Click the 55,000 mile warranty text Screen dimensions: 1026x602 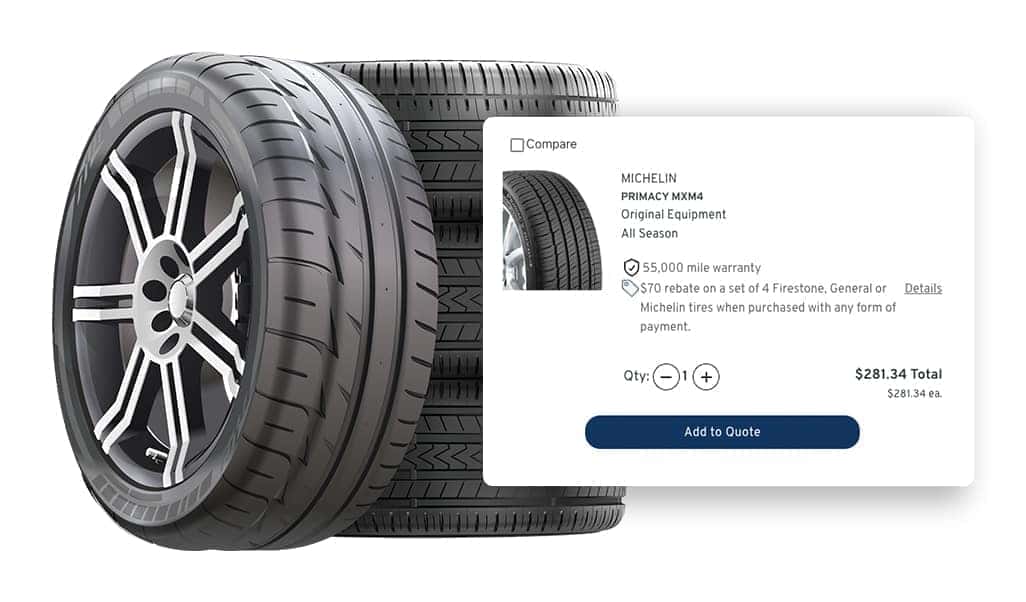tap(701, 268)
